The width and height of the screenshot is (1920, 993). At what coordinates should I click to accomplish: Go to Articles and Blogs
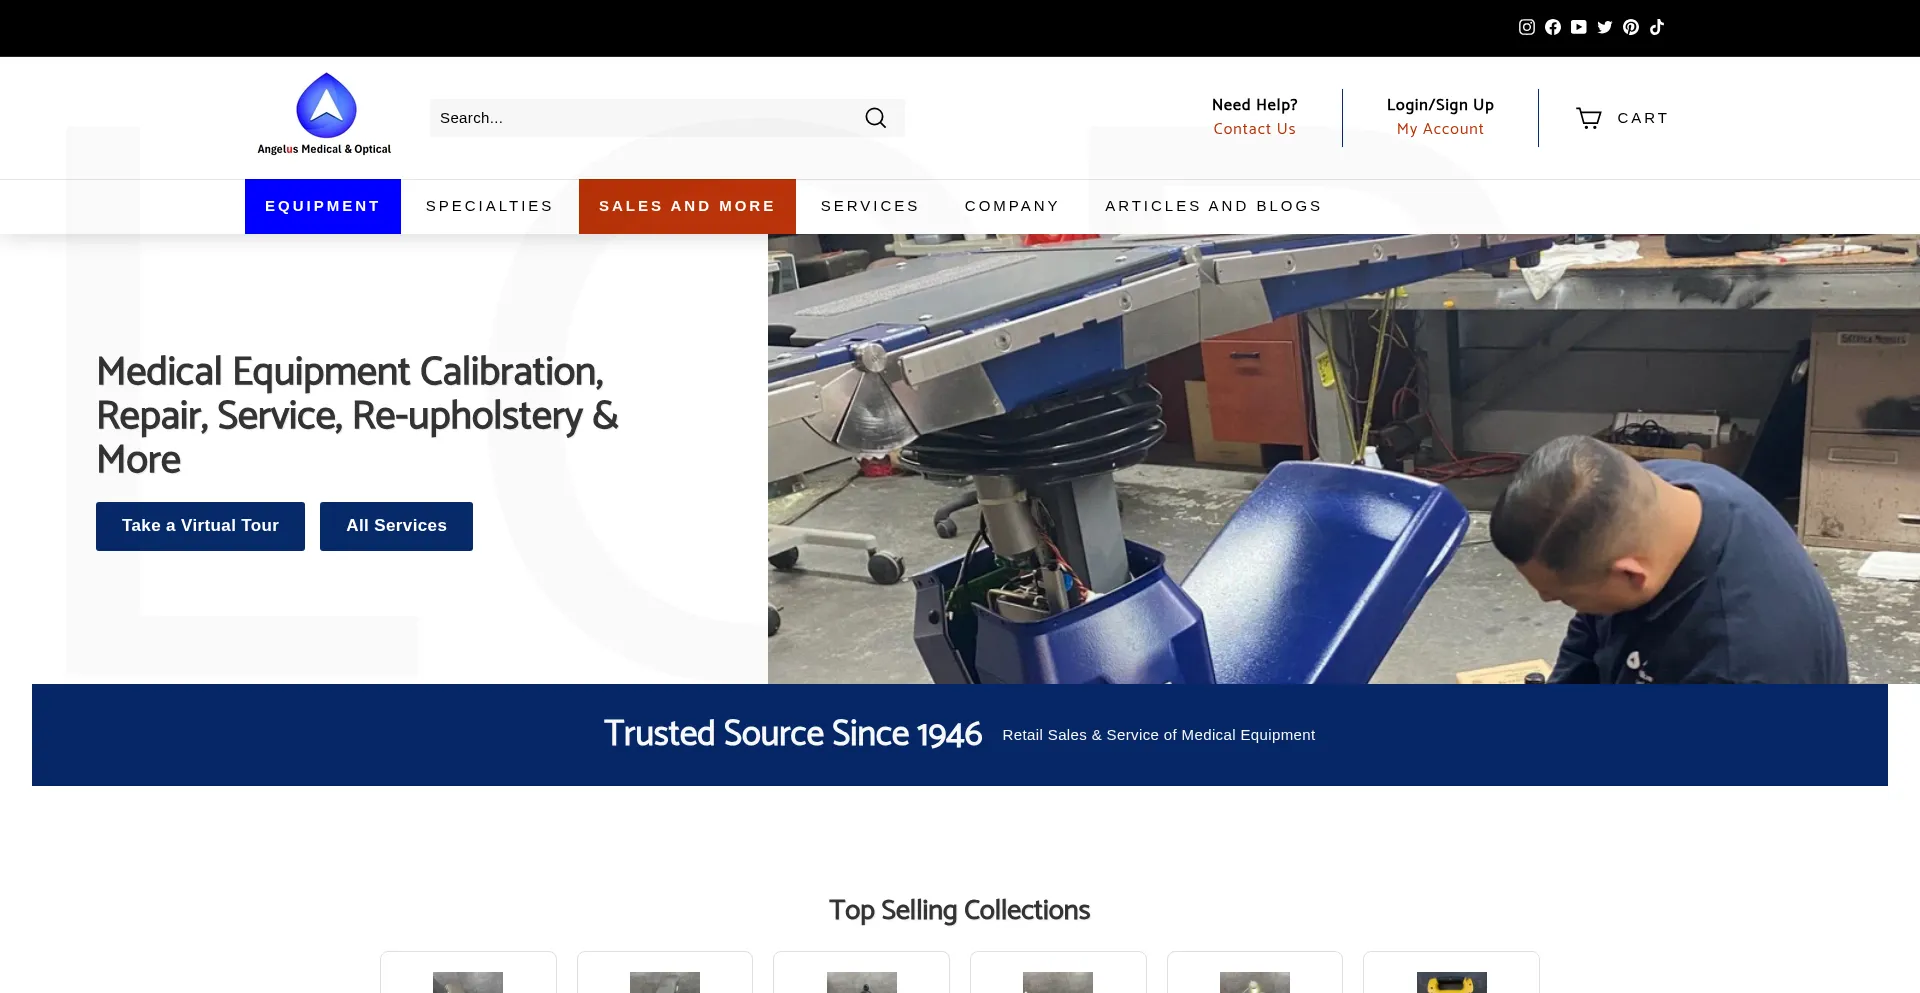(x=1212, y=206)
